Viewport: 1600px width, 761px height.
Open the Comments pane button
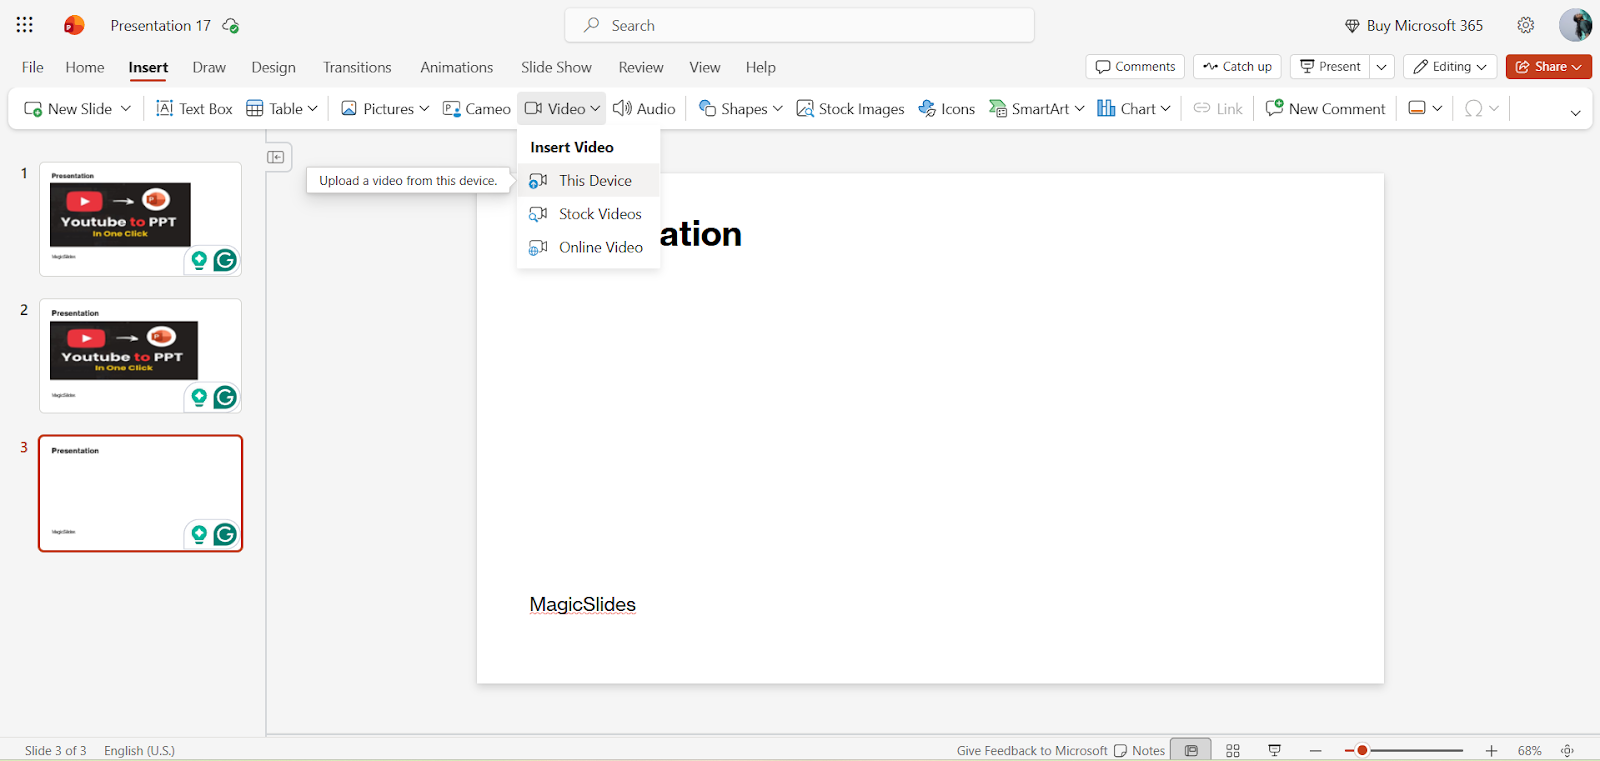click(x=1135, y=67)
